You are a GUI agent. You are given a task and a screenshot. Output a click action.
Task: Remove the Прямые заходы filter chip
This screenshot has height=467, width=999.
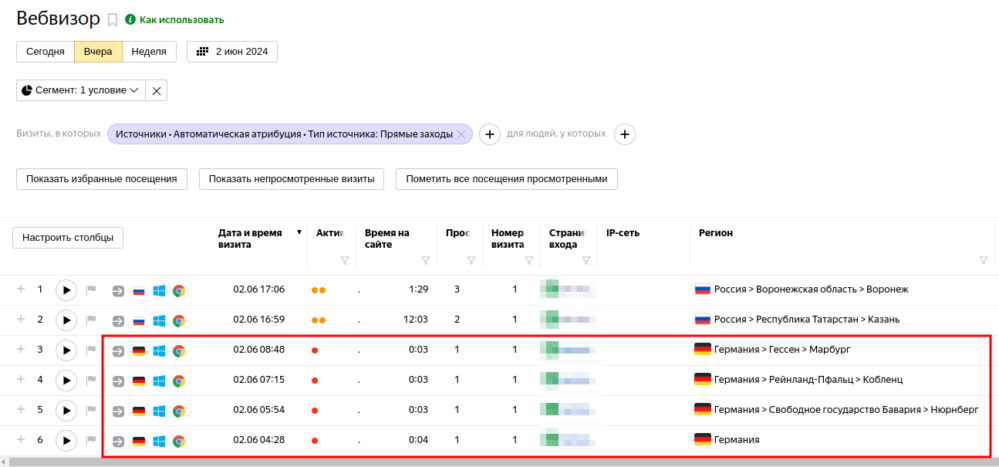(x=461, y=134)
